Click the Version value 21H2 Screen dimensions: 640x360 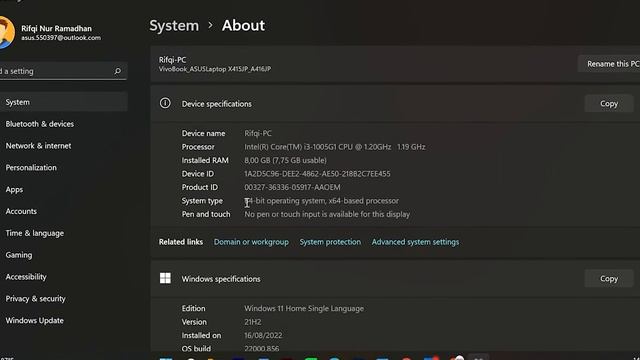(x=253, y=322)
